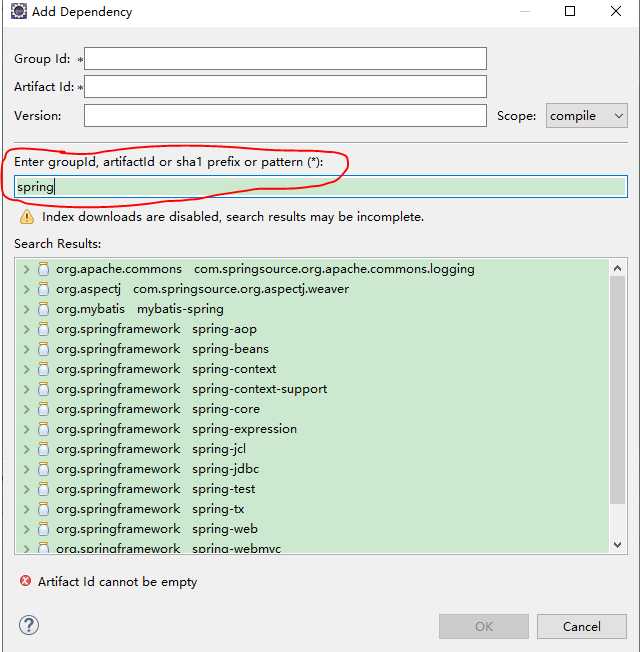Expand the mybatis-spring tree node
Screen dimensions: 640x652
coord(27,309)
